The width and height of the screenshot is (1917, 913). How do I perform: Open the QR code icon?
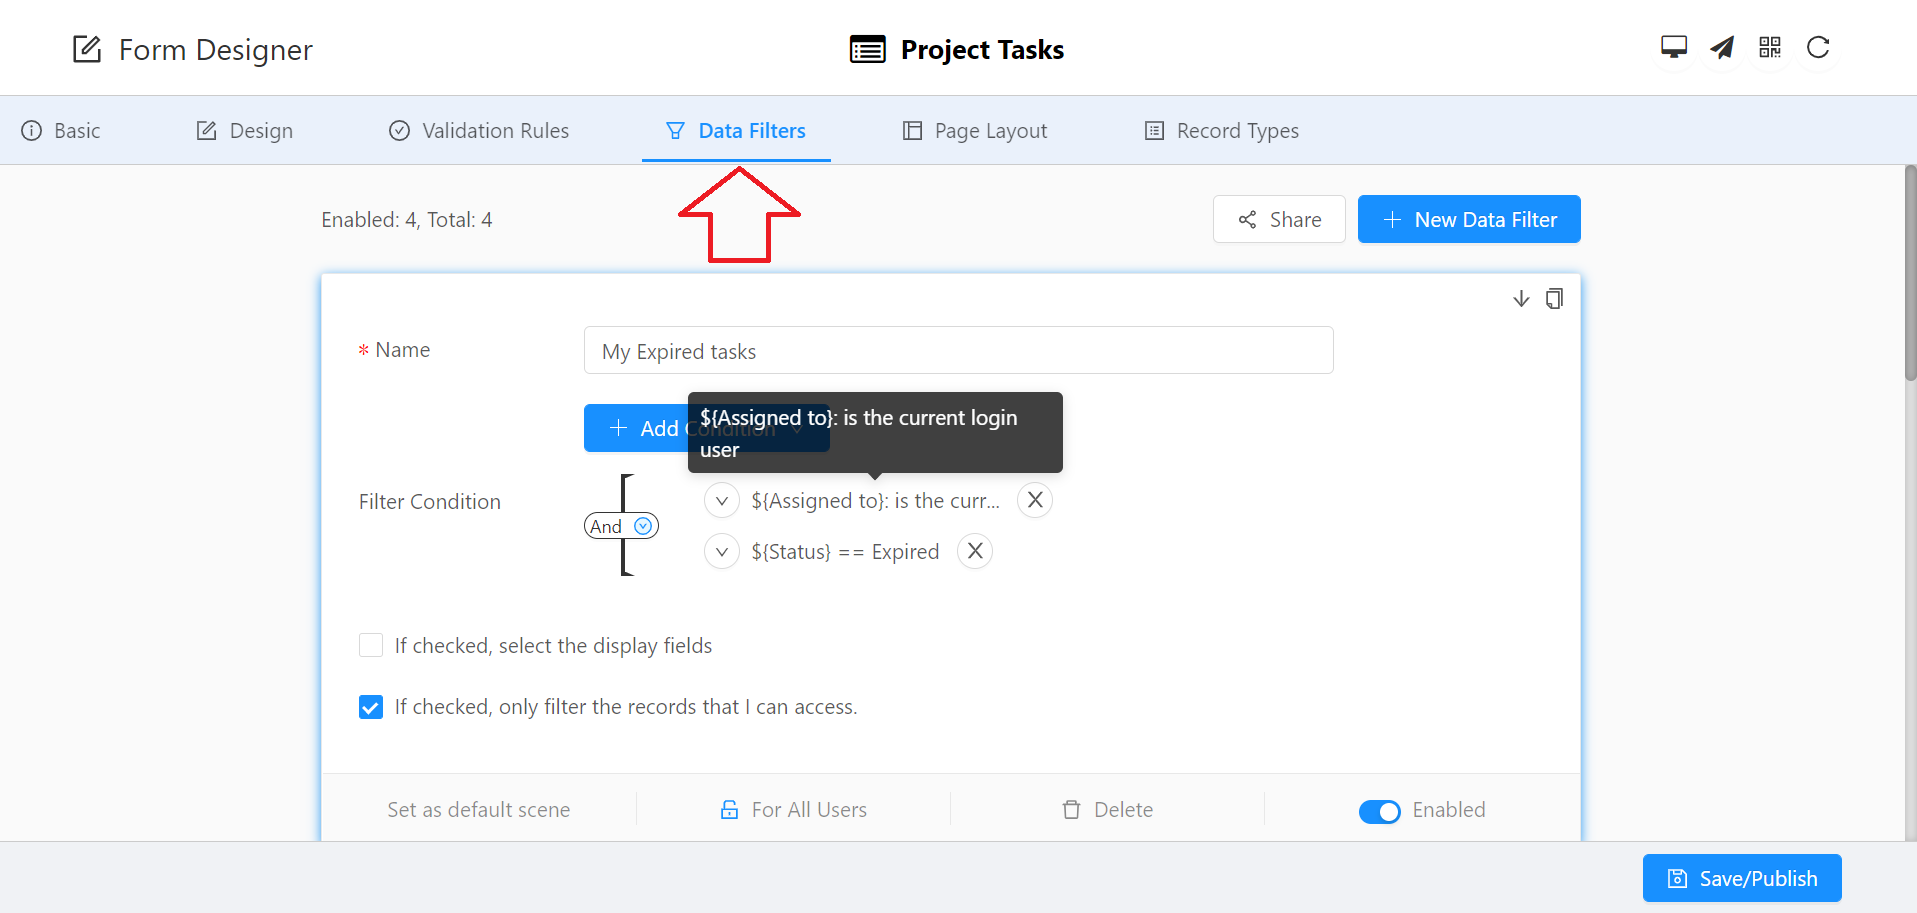pyautogui.click(x=1770, y=47)
